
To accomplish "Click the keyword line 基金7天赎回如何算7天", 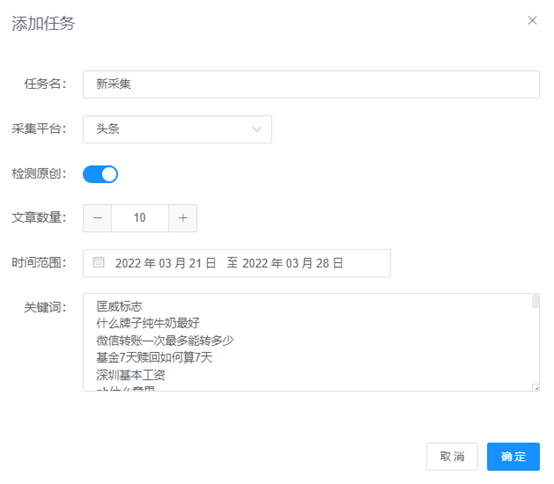I will (x=154, y=358).
